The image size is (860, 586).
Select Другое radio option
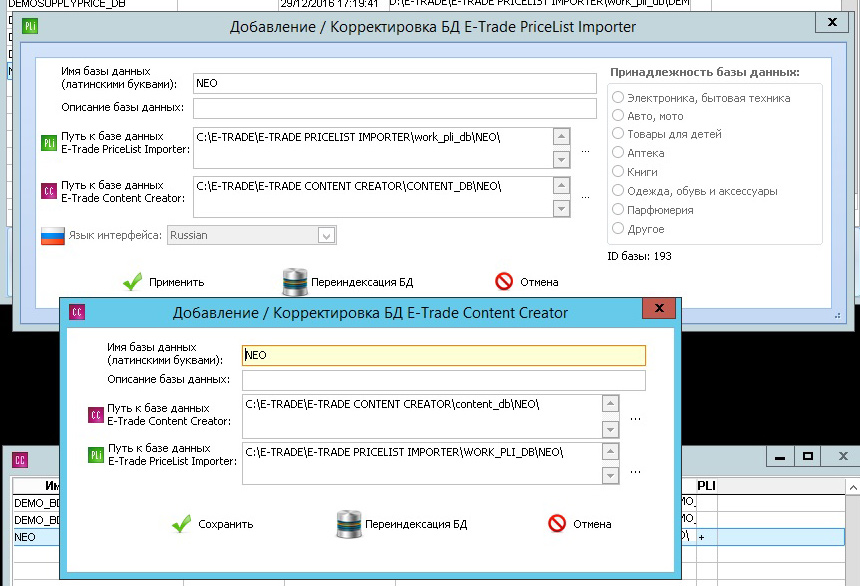point(618,228)
